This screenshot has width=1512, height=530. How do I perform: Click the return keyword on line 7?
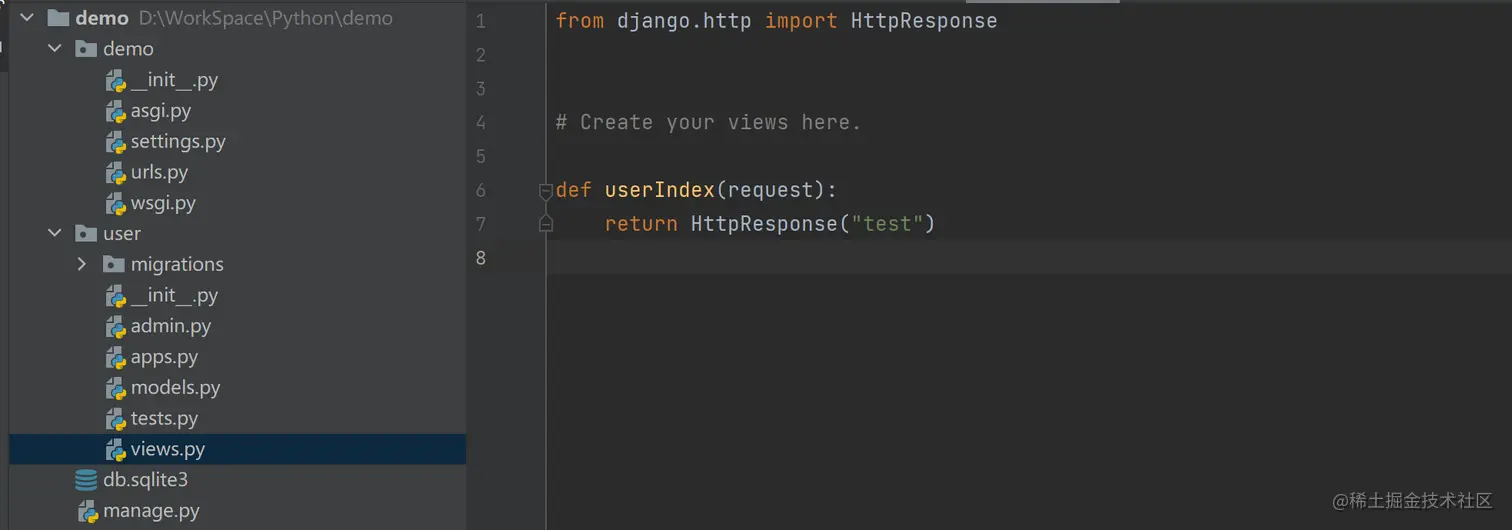point(641,224)
